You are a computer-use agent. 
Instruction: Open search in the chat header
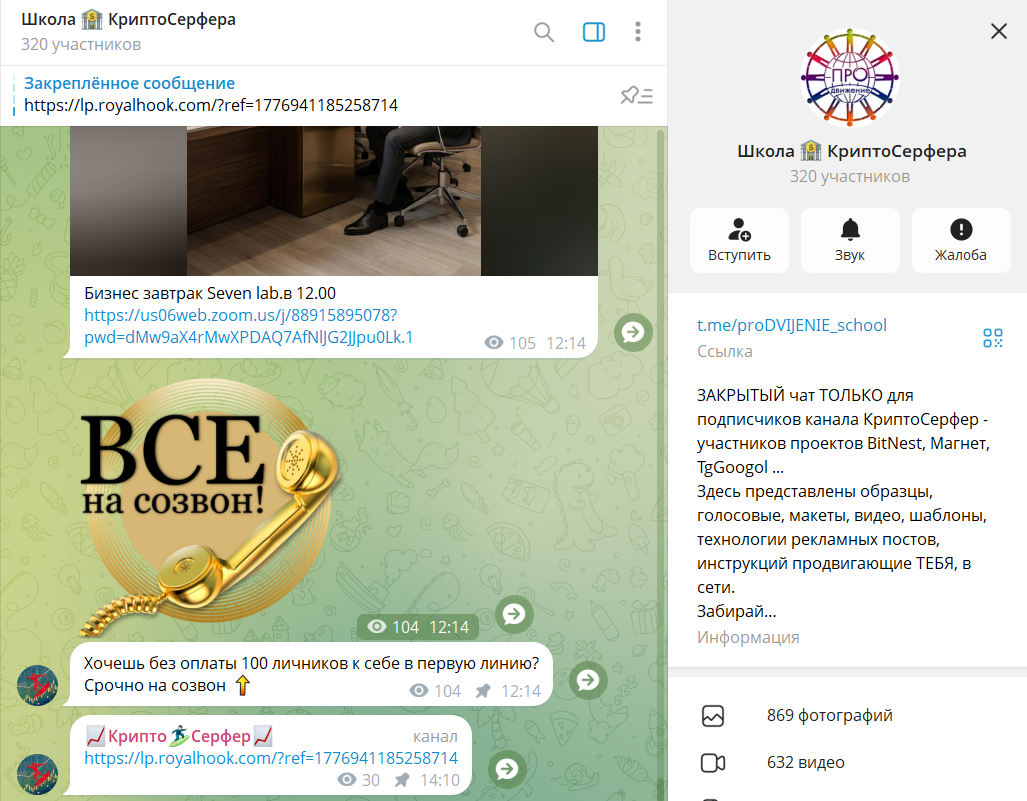[544, 31]
